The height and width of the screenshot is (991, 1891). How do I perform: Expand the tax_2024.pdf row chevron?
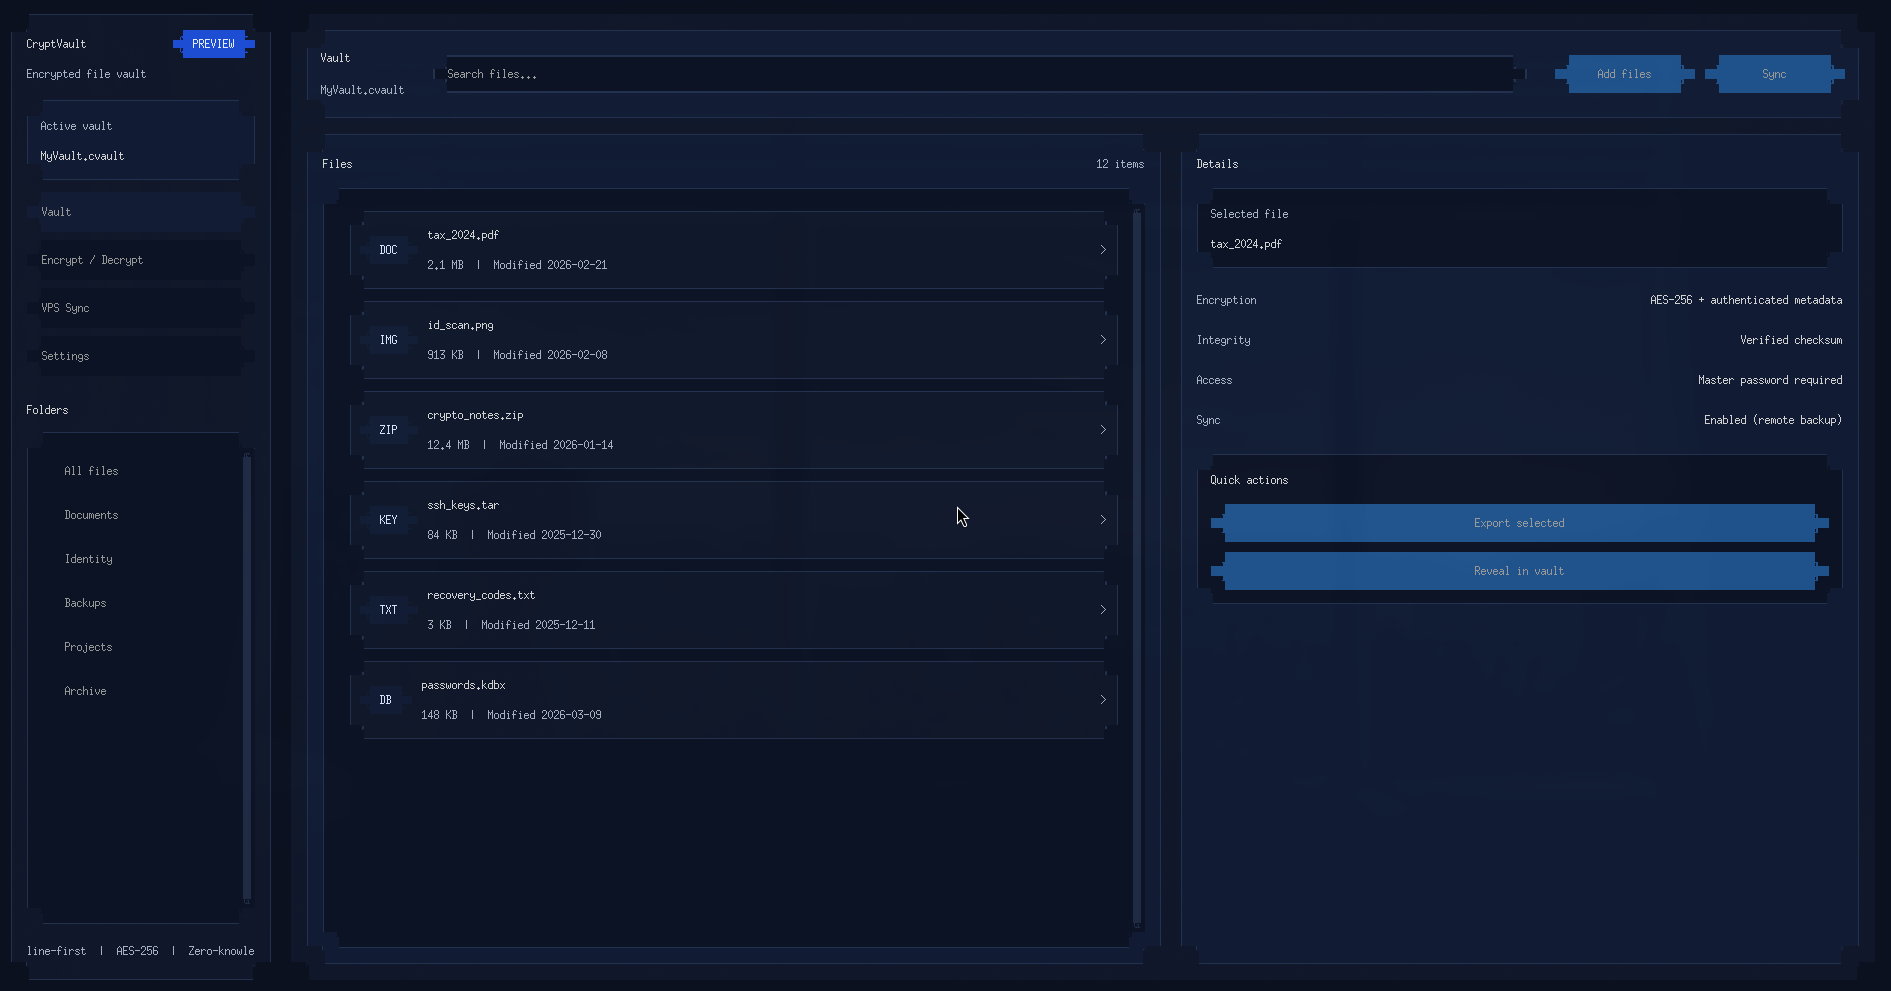coord(1103,250)
